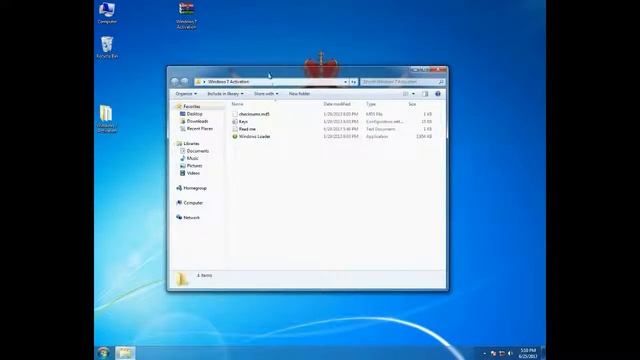
Task: Open the Share with dropdown
Action: [266, 94]
